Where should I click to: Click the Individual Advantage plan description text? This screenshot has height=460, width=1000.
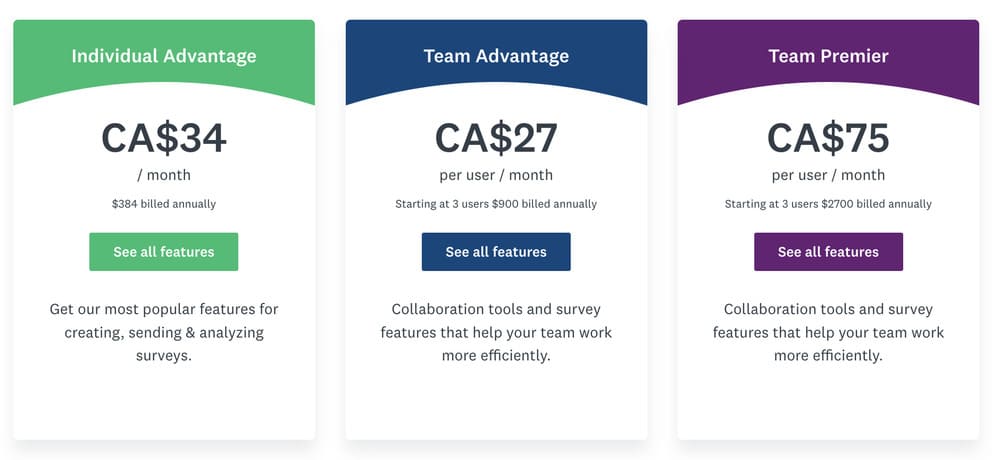click(x=164, y=332)
